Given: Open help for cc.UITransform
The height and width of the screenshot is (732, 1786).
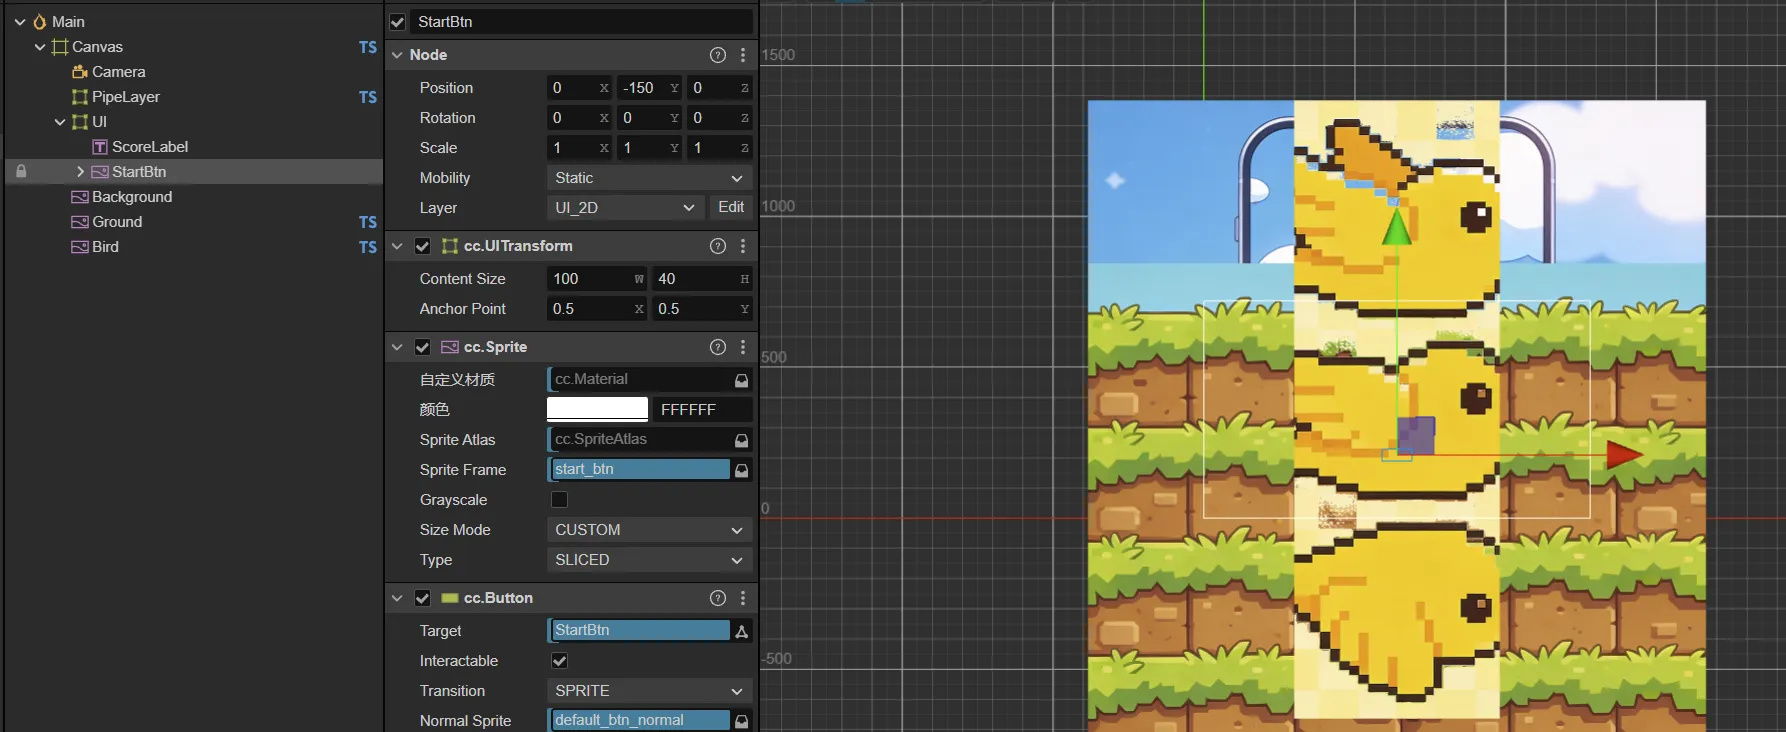Looking at the screenshot, I should 718,246.
